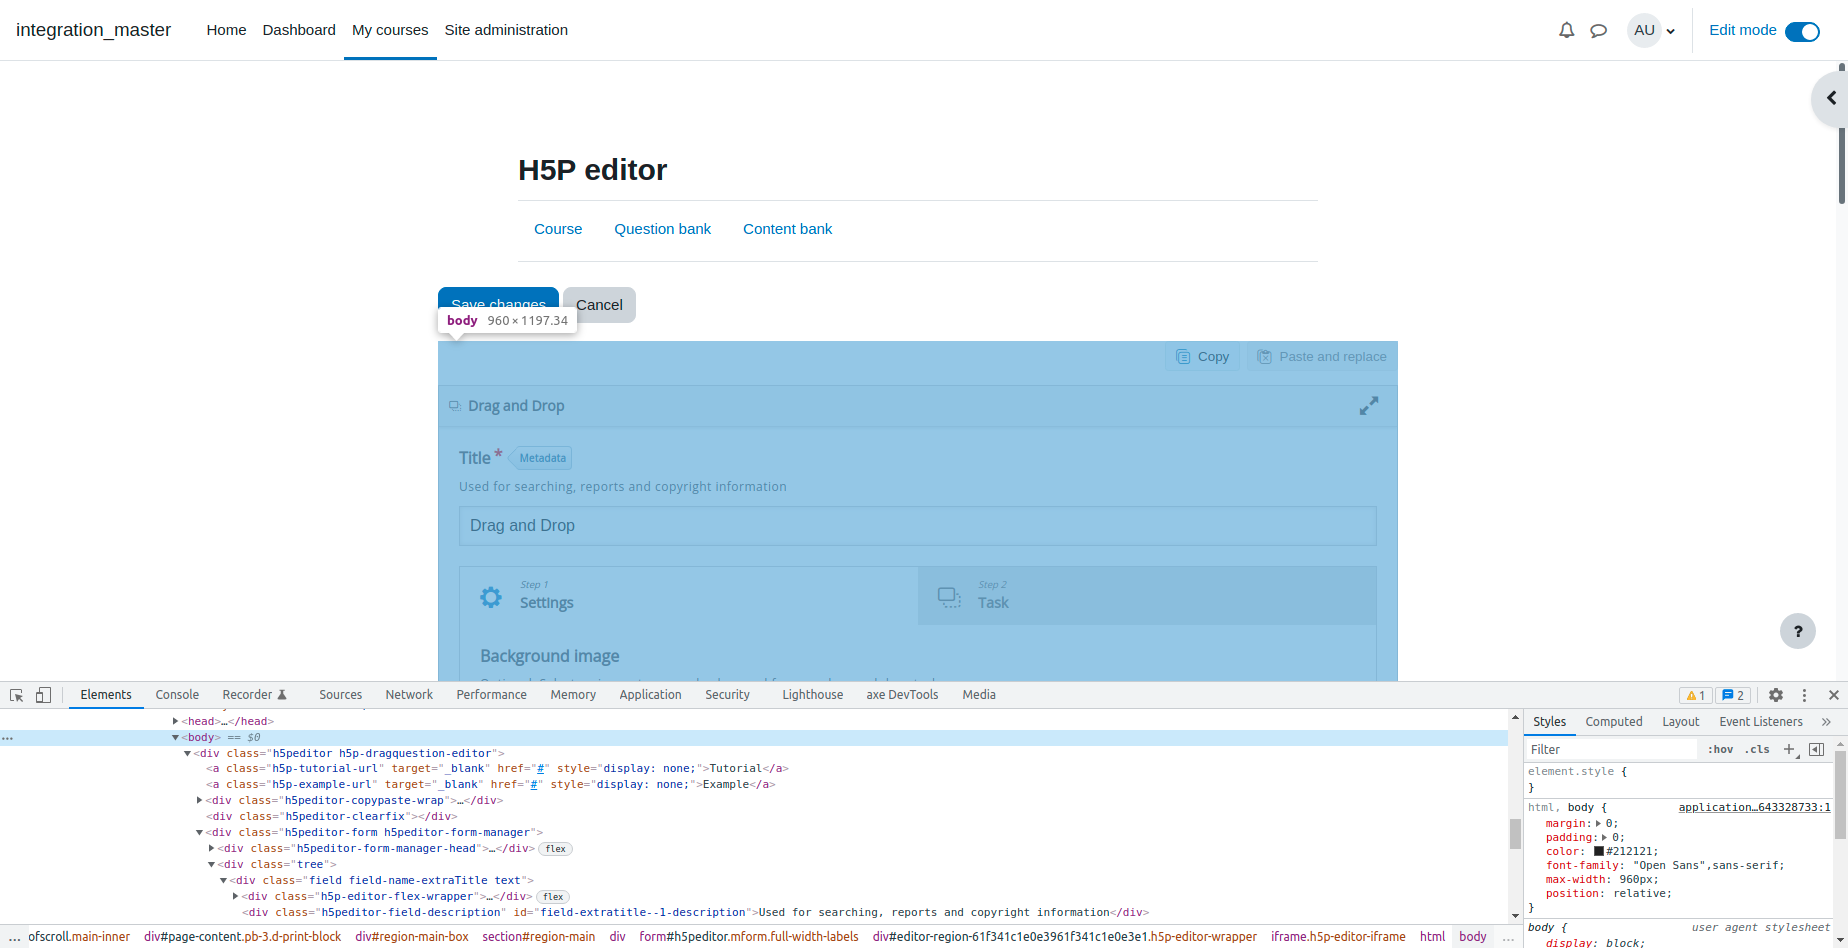Open DevTools settings gear

coord(1776,695)
